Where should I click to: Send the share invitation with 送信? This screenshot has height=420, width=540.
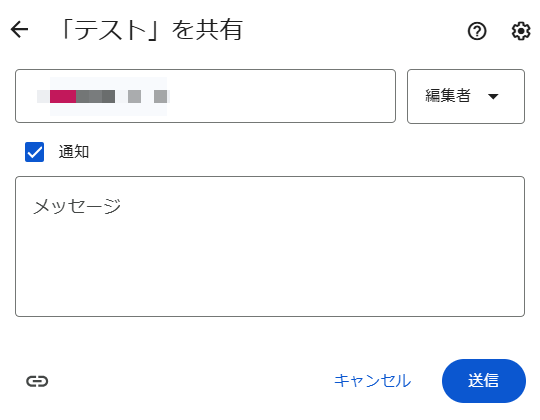click(484, 381)
